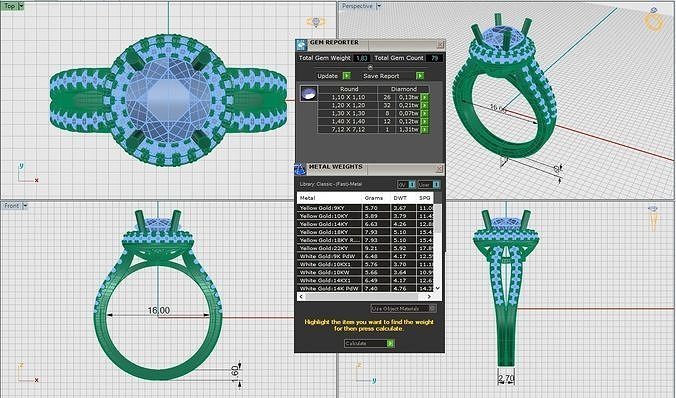The image size is (676, 398).
Task: Click the Gem Reporter panel icon
Action: pyautogui.click(x=301, y=44)
